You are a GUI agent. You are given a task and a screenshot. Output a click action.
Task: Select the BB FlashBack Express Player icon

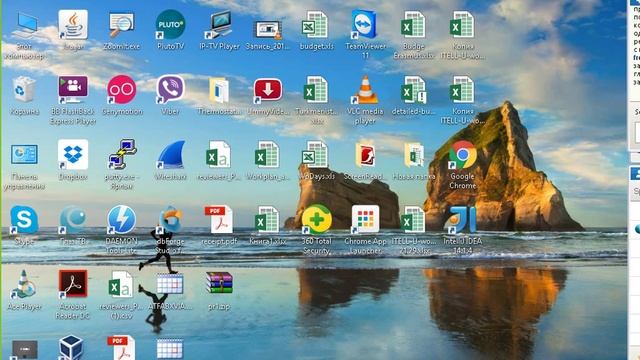[73, 90]
